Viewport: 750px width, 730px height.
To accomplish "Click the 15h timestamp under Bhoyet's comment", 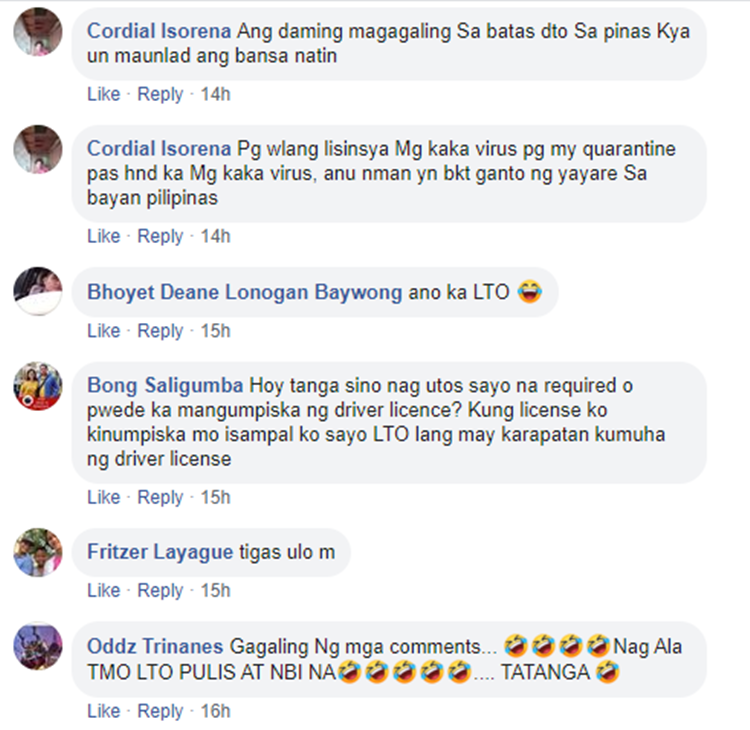I will (x=215, y=331).
